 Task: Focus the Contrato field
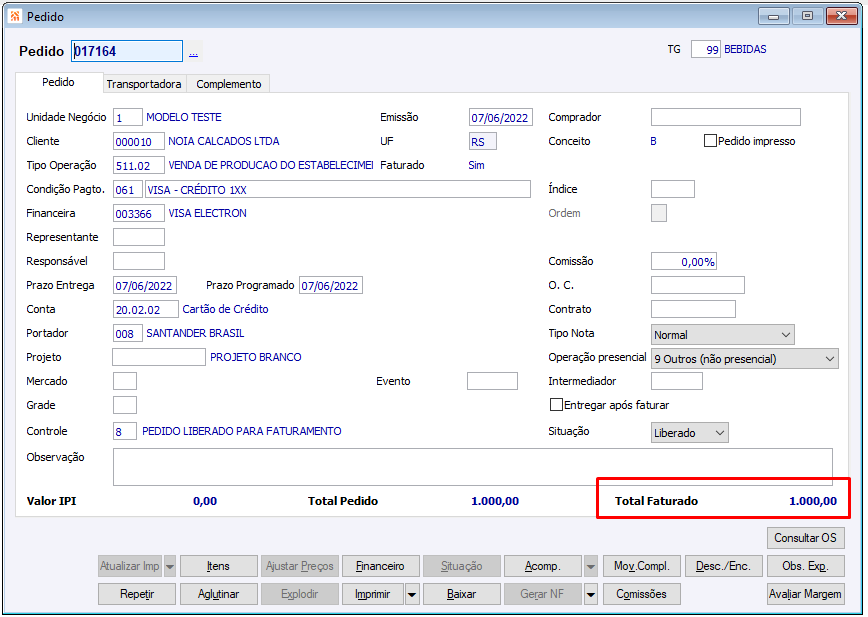tap(693, 309)
